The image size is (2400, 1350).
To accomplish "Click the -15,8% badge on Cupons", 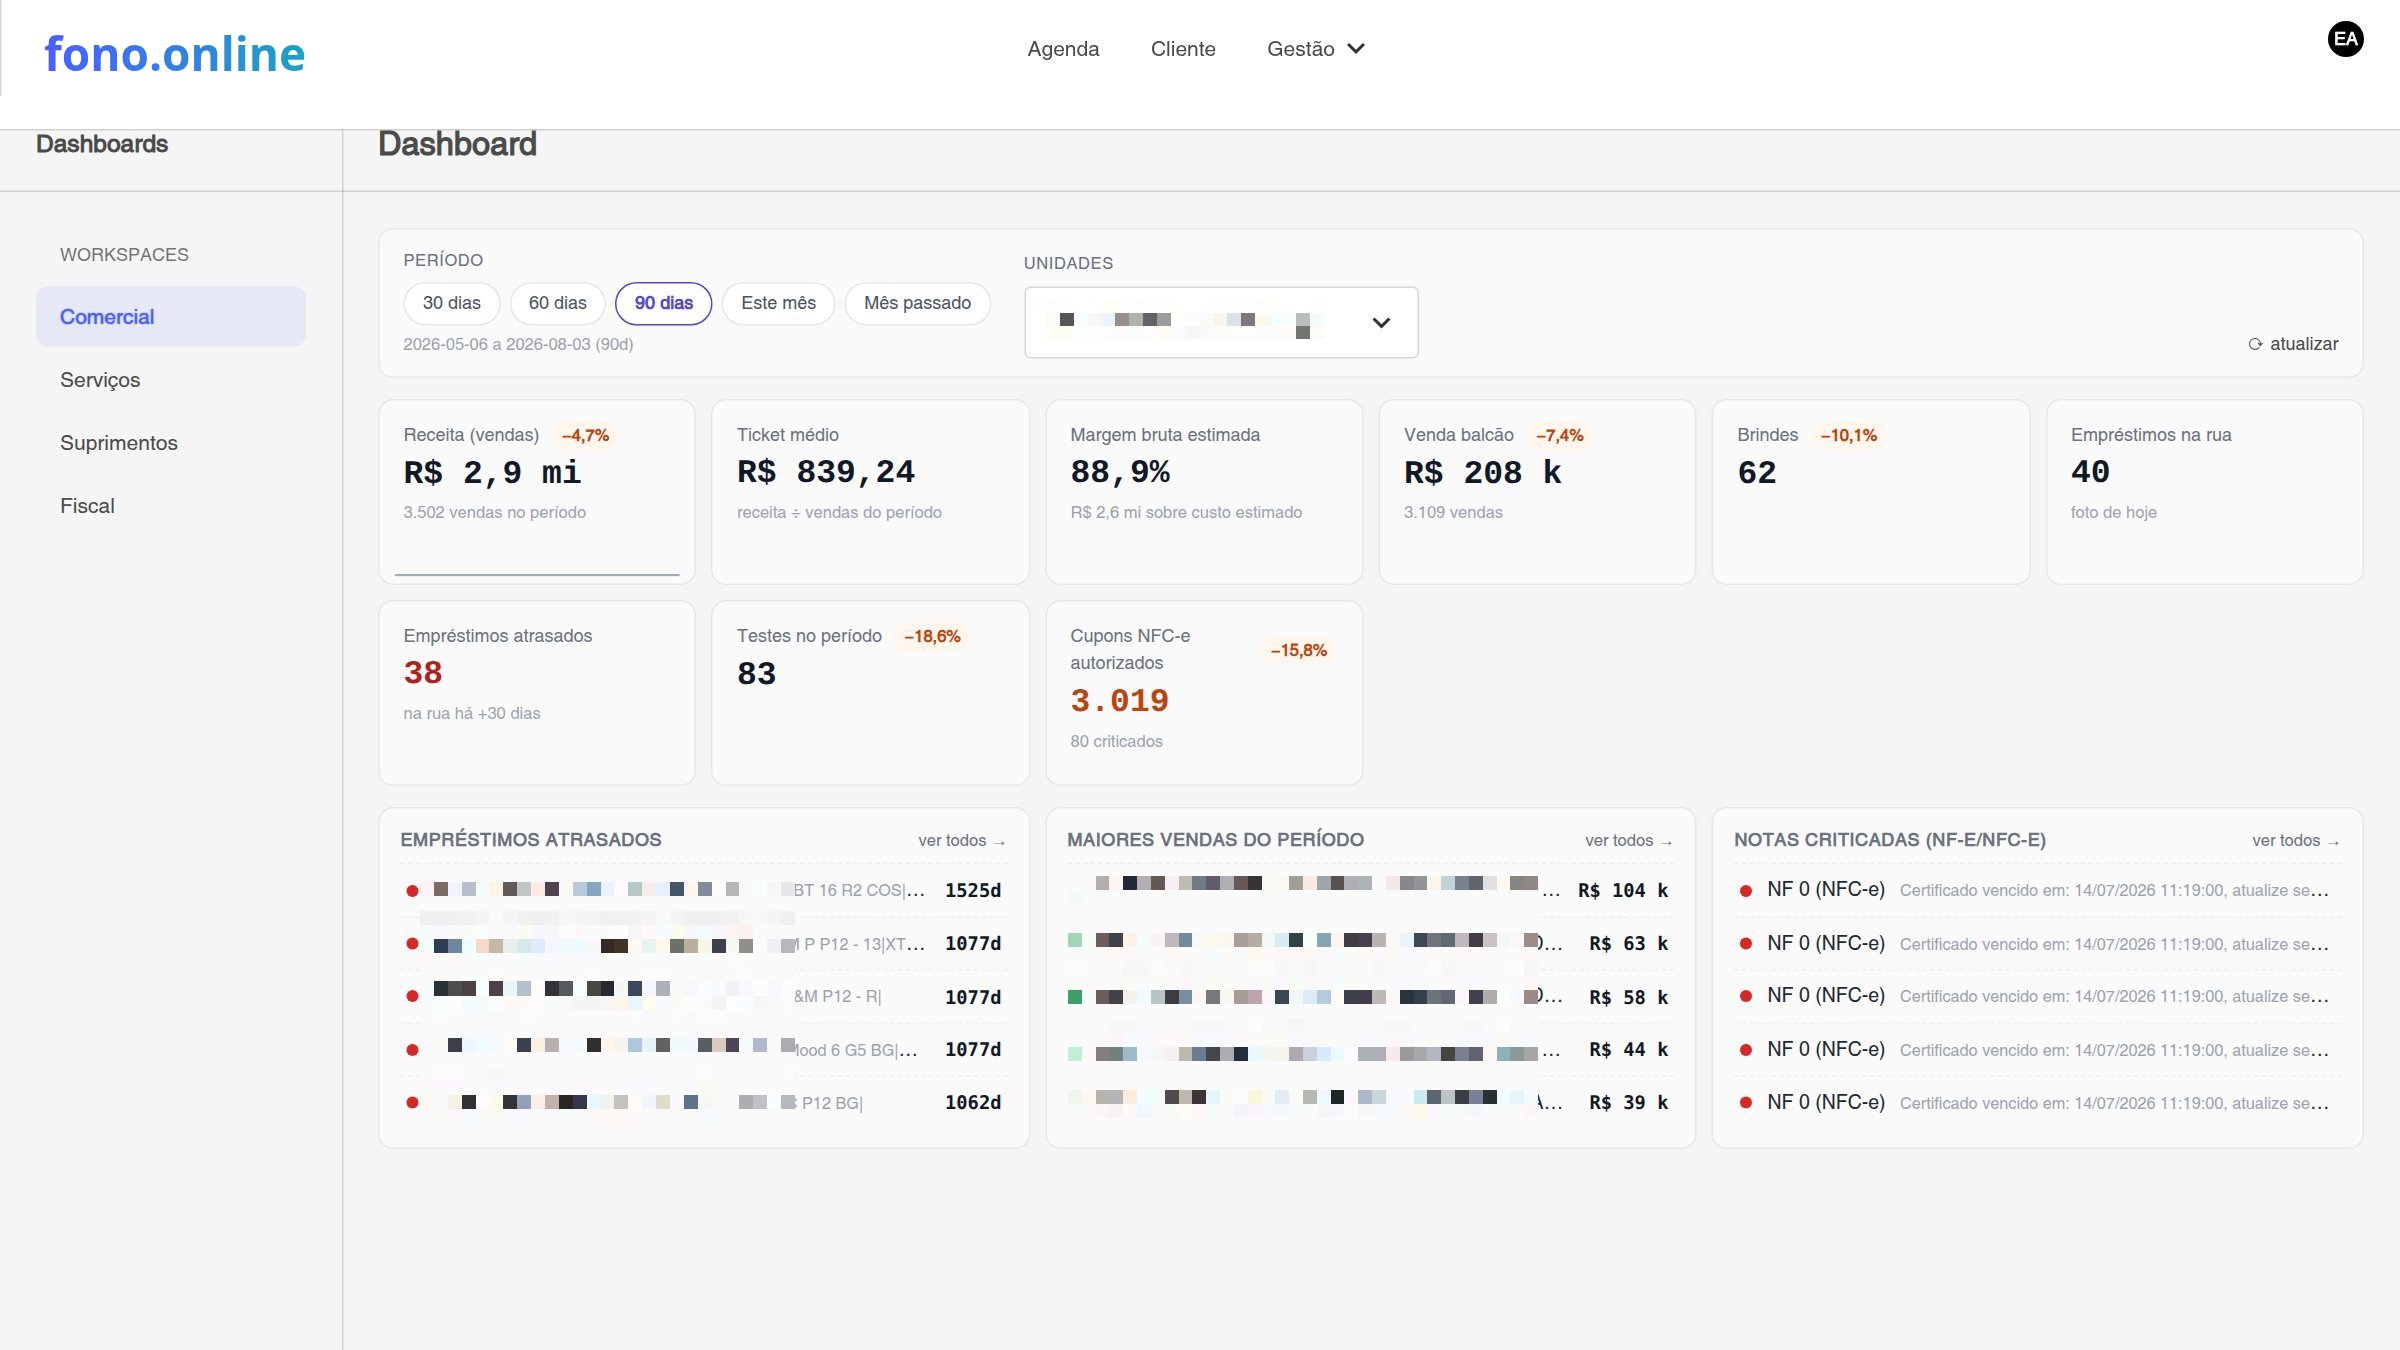I will tap(1298, 650).
